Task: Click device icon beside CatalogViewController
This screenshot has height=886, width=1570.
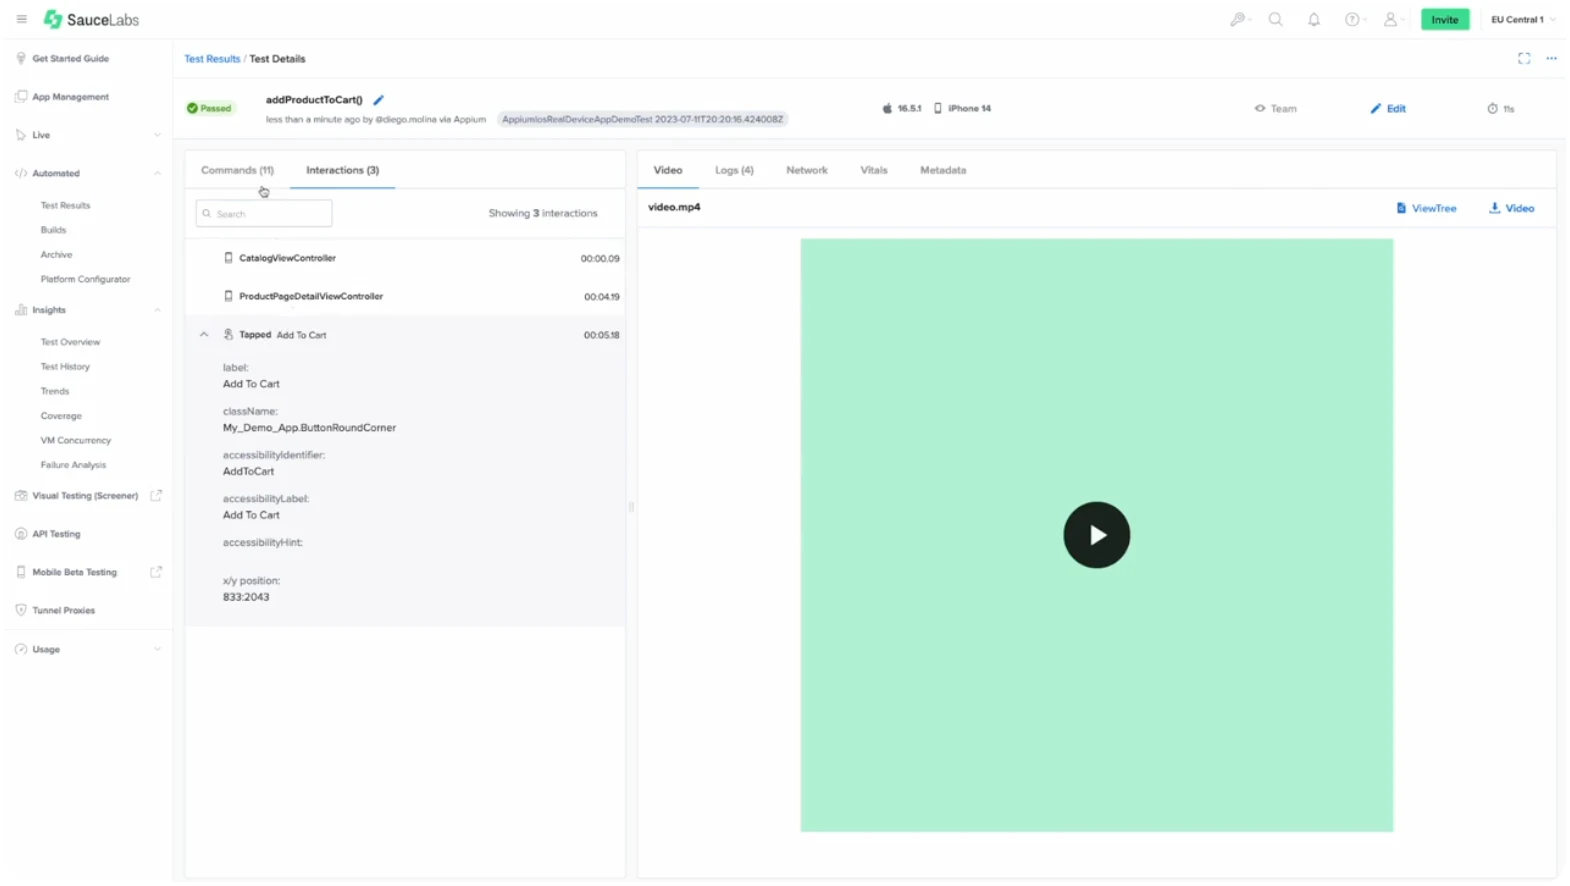Action: click(x=228, y=258)
